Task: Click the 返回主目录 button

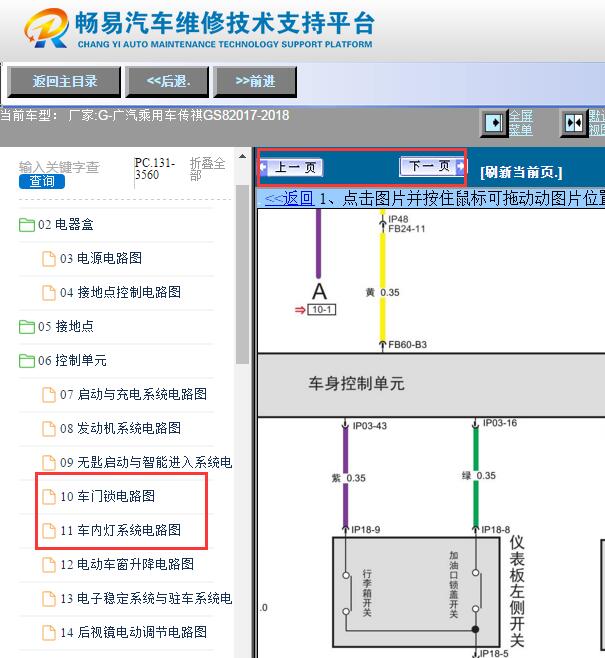Action: [x=64, y=81]
